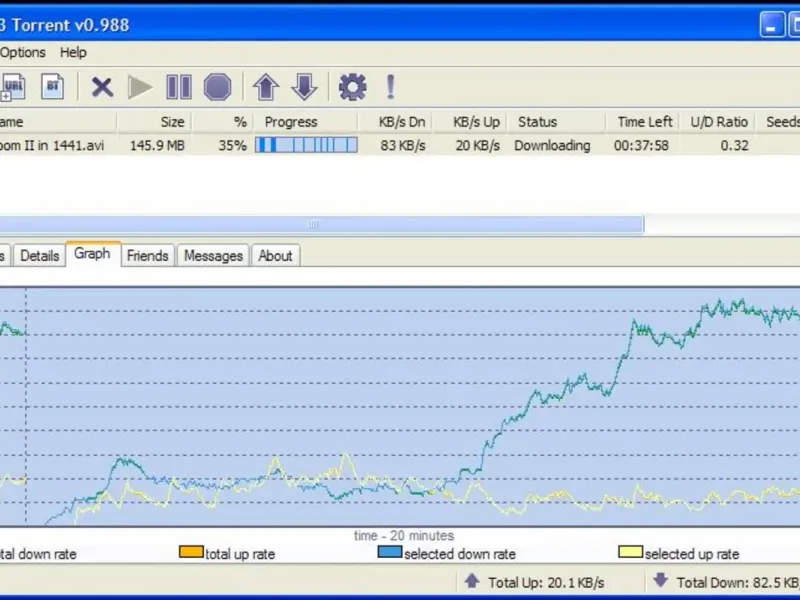
Task: Sort by the Status column header
Action: [556, 122]
